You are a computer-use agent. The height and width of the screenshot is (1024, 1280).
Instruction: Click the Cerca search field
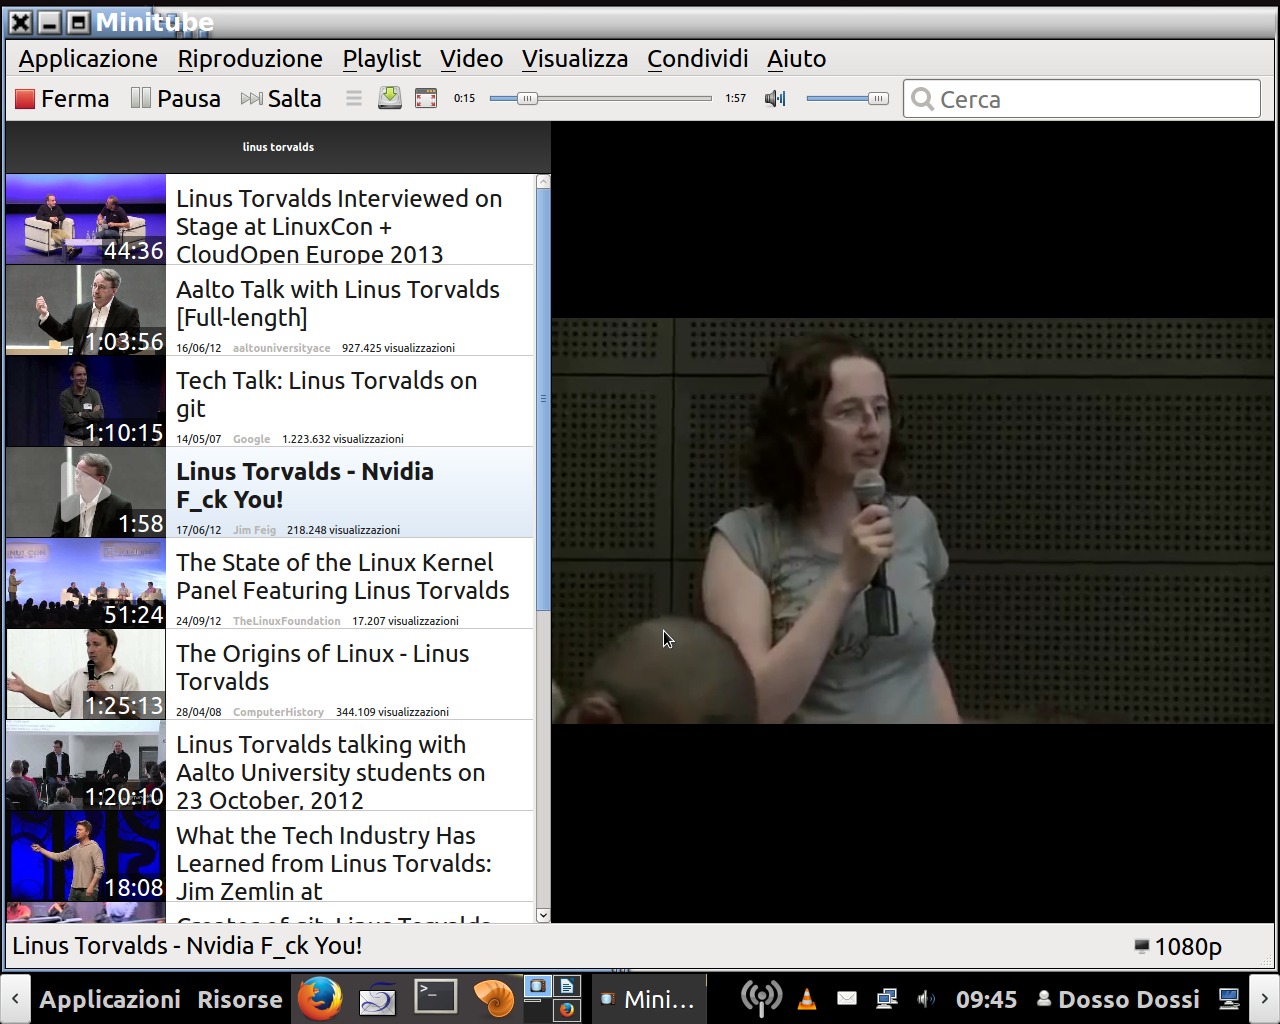[x=1081, y=99]
